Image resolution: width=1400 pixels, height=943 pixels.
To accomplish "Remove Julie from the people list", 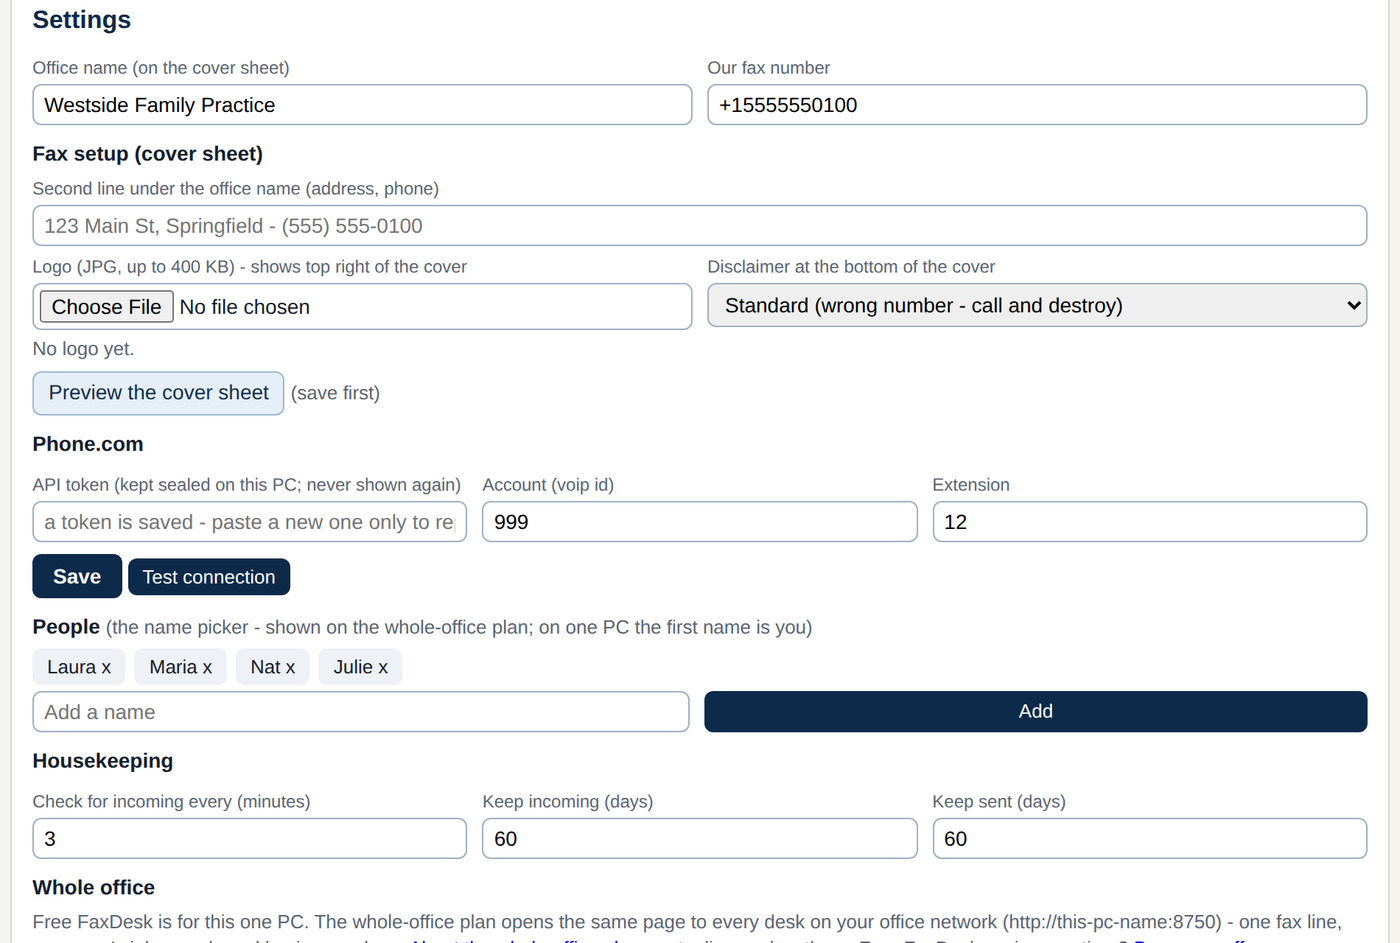I will (x=360, y=667).
